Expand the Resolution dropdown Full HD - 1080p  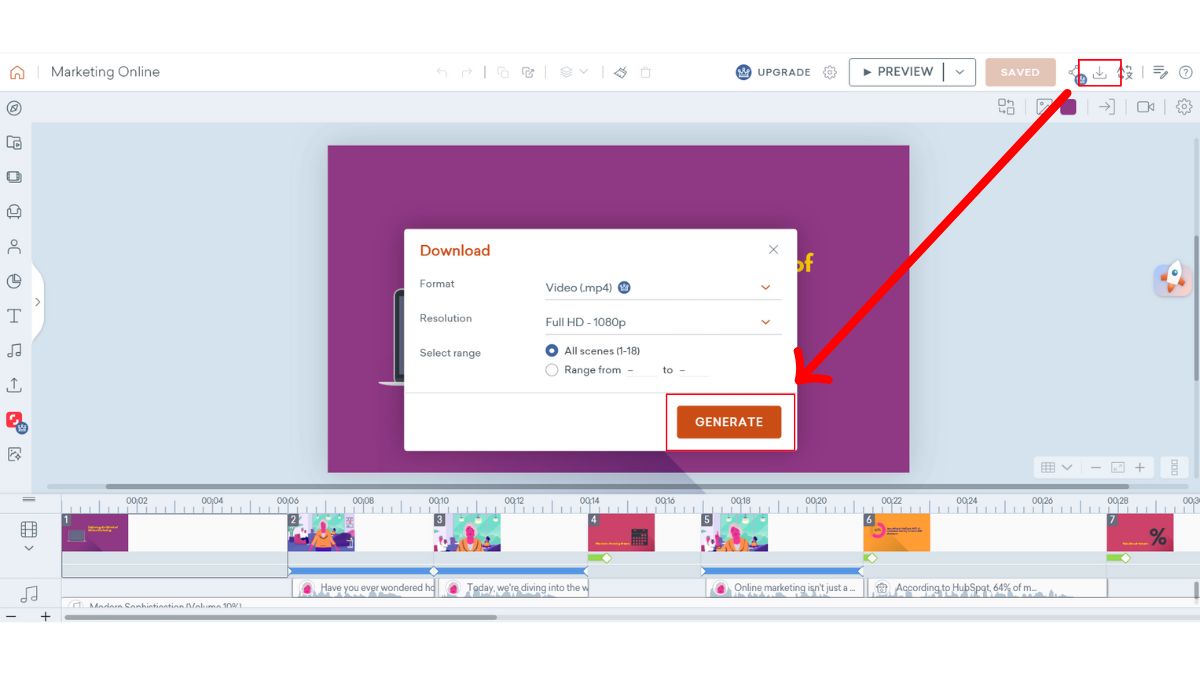660,322
